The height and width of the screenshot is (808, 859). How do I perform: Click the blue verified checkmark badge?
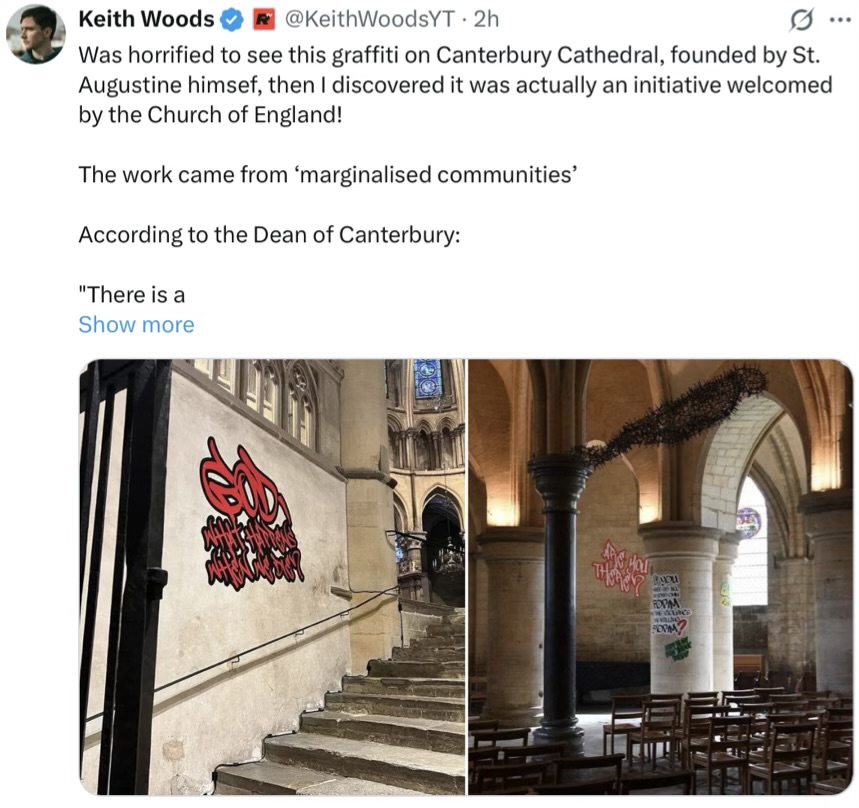pos(232,19)
